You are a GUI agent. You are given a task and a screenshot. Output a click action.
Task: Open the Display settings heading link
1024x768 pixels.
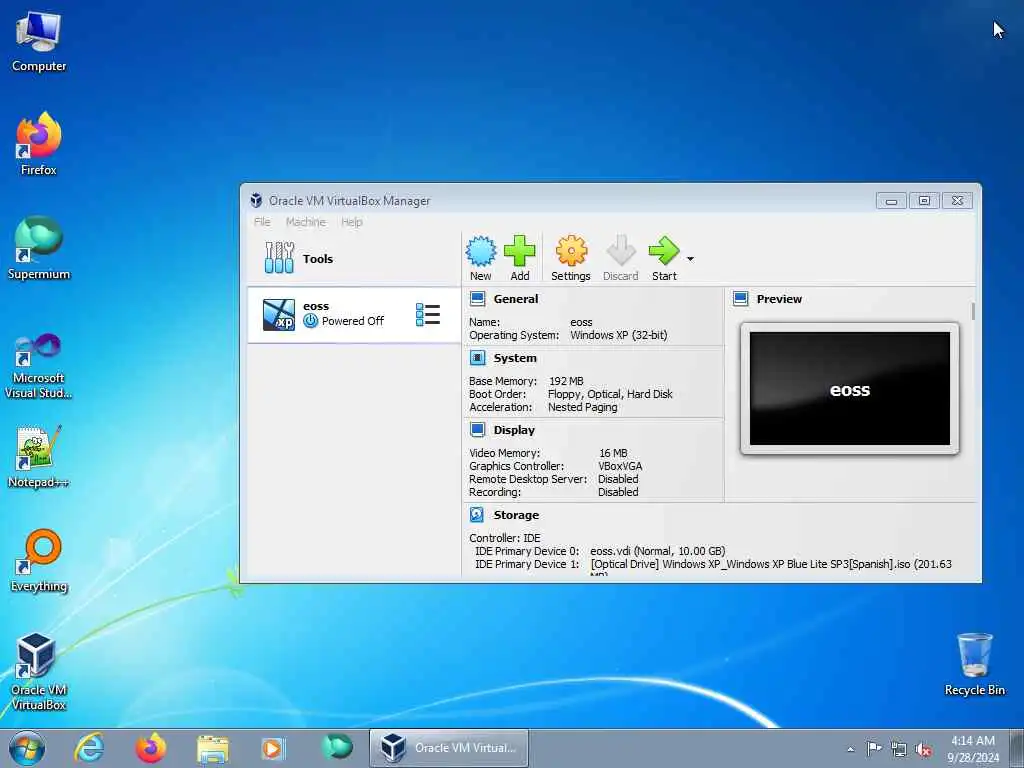click(x=514, y=430)
